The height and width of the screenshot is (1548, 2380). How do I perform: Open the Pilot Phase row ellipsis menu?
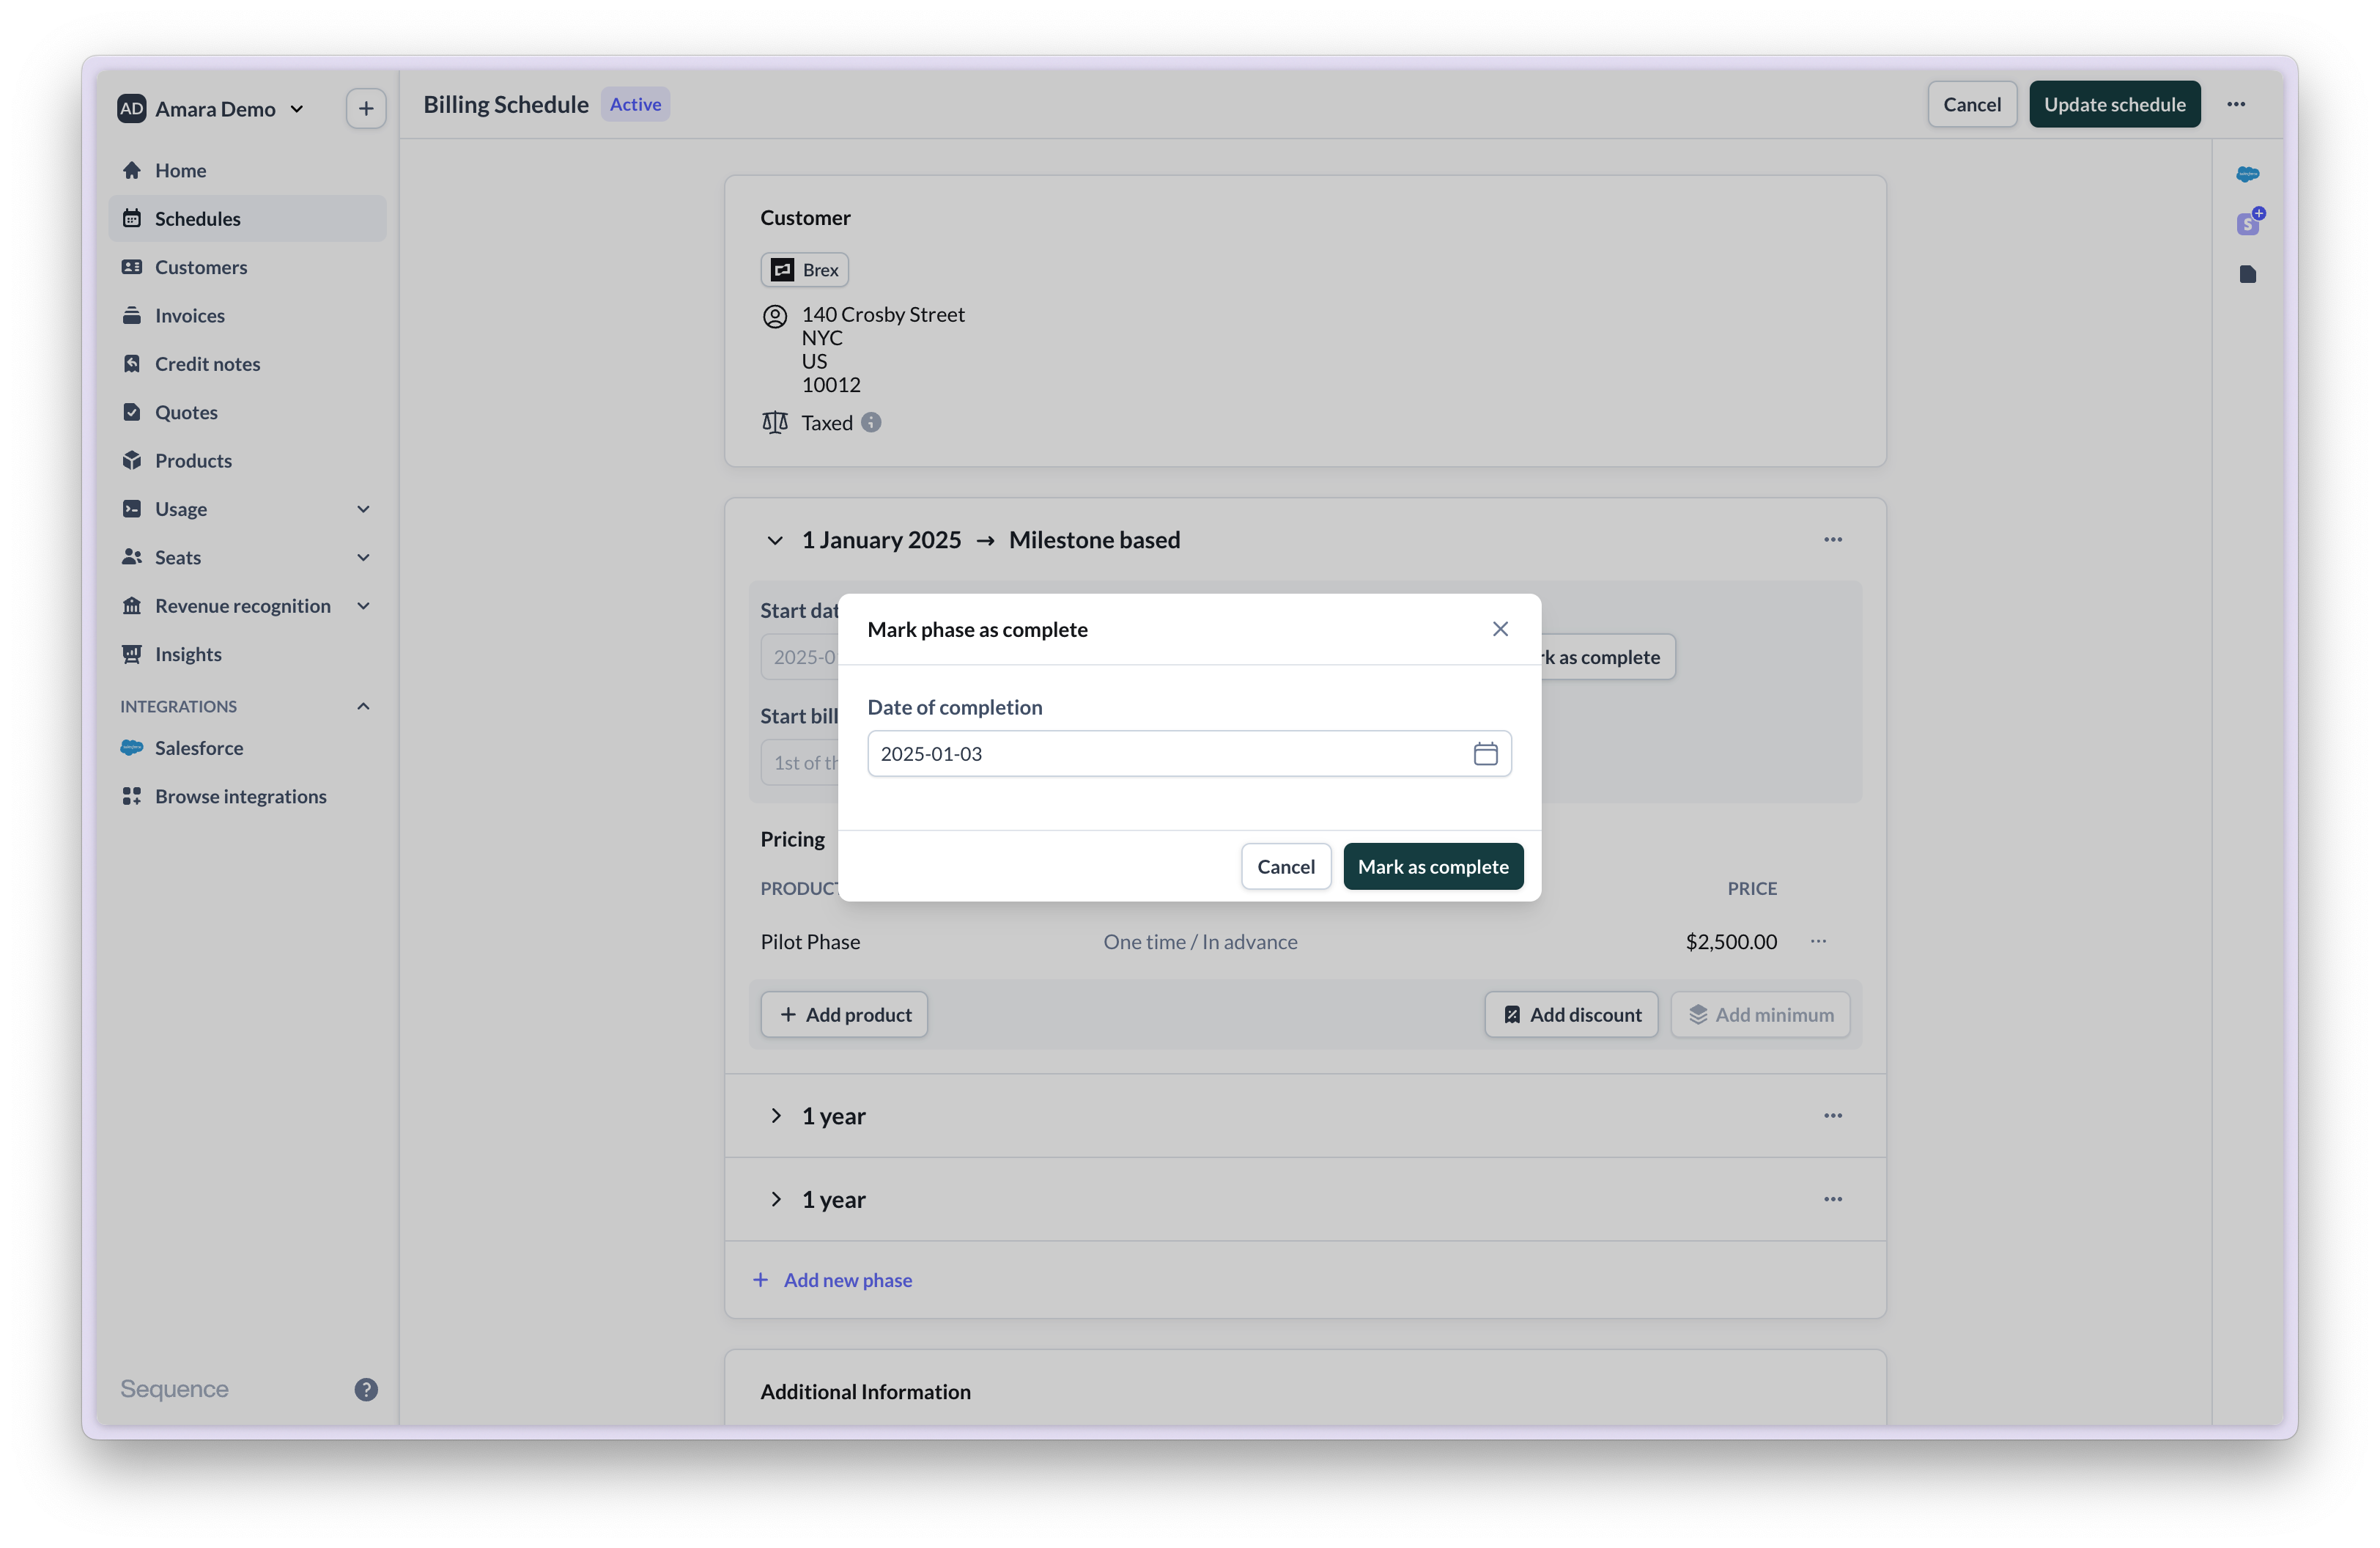[1818, 941]
